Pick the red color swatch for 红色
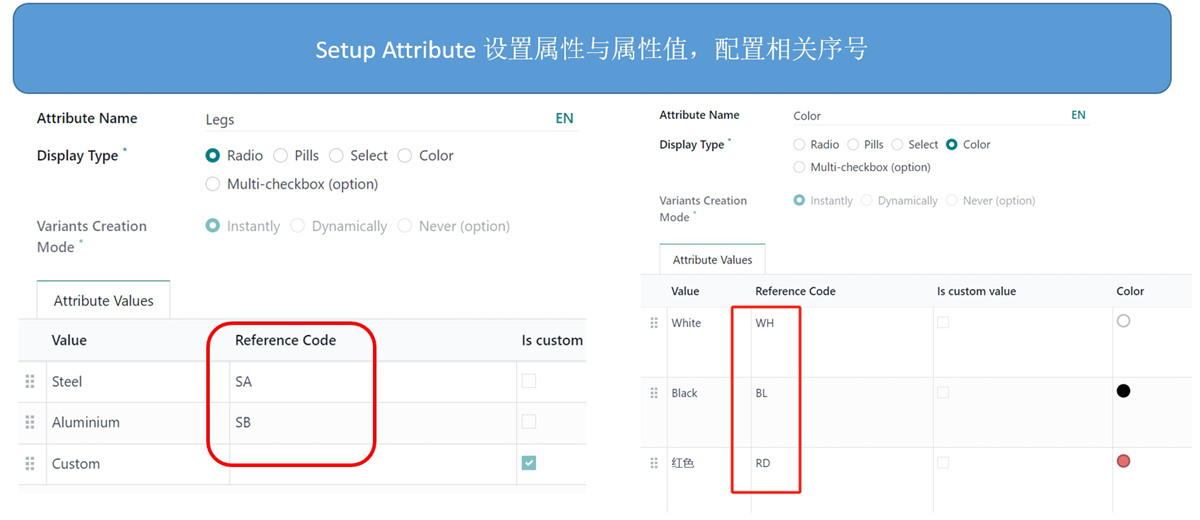The width and height of the screenshot is (1200, 520). coord(1123,461)
